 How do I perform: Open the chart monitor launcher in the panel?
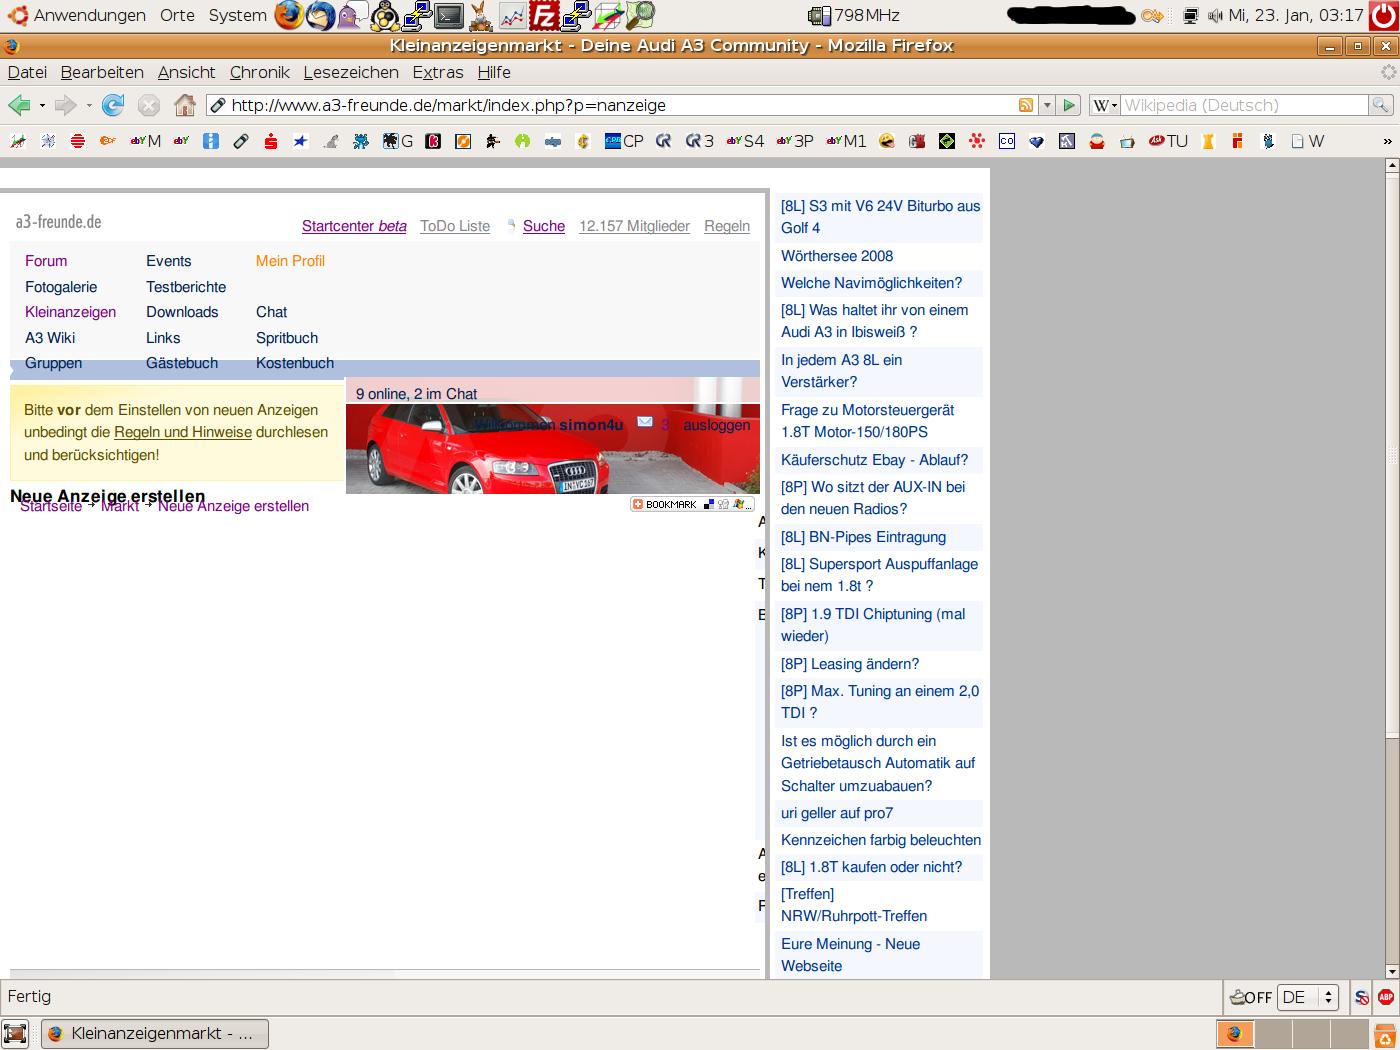coord(512,15)
